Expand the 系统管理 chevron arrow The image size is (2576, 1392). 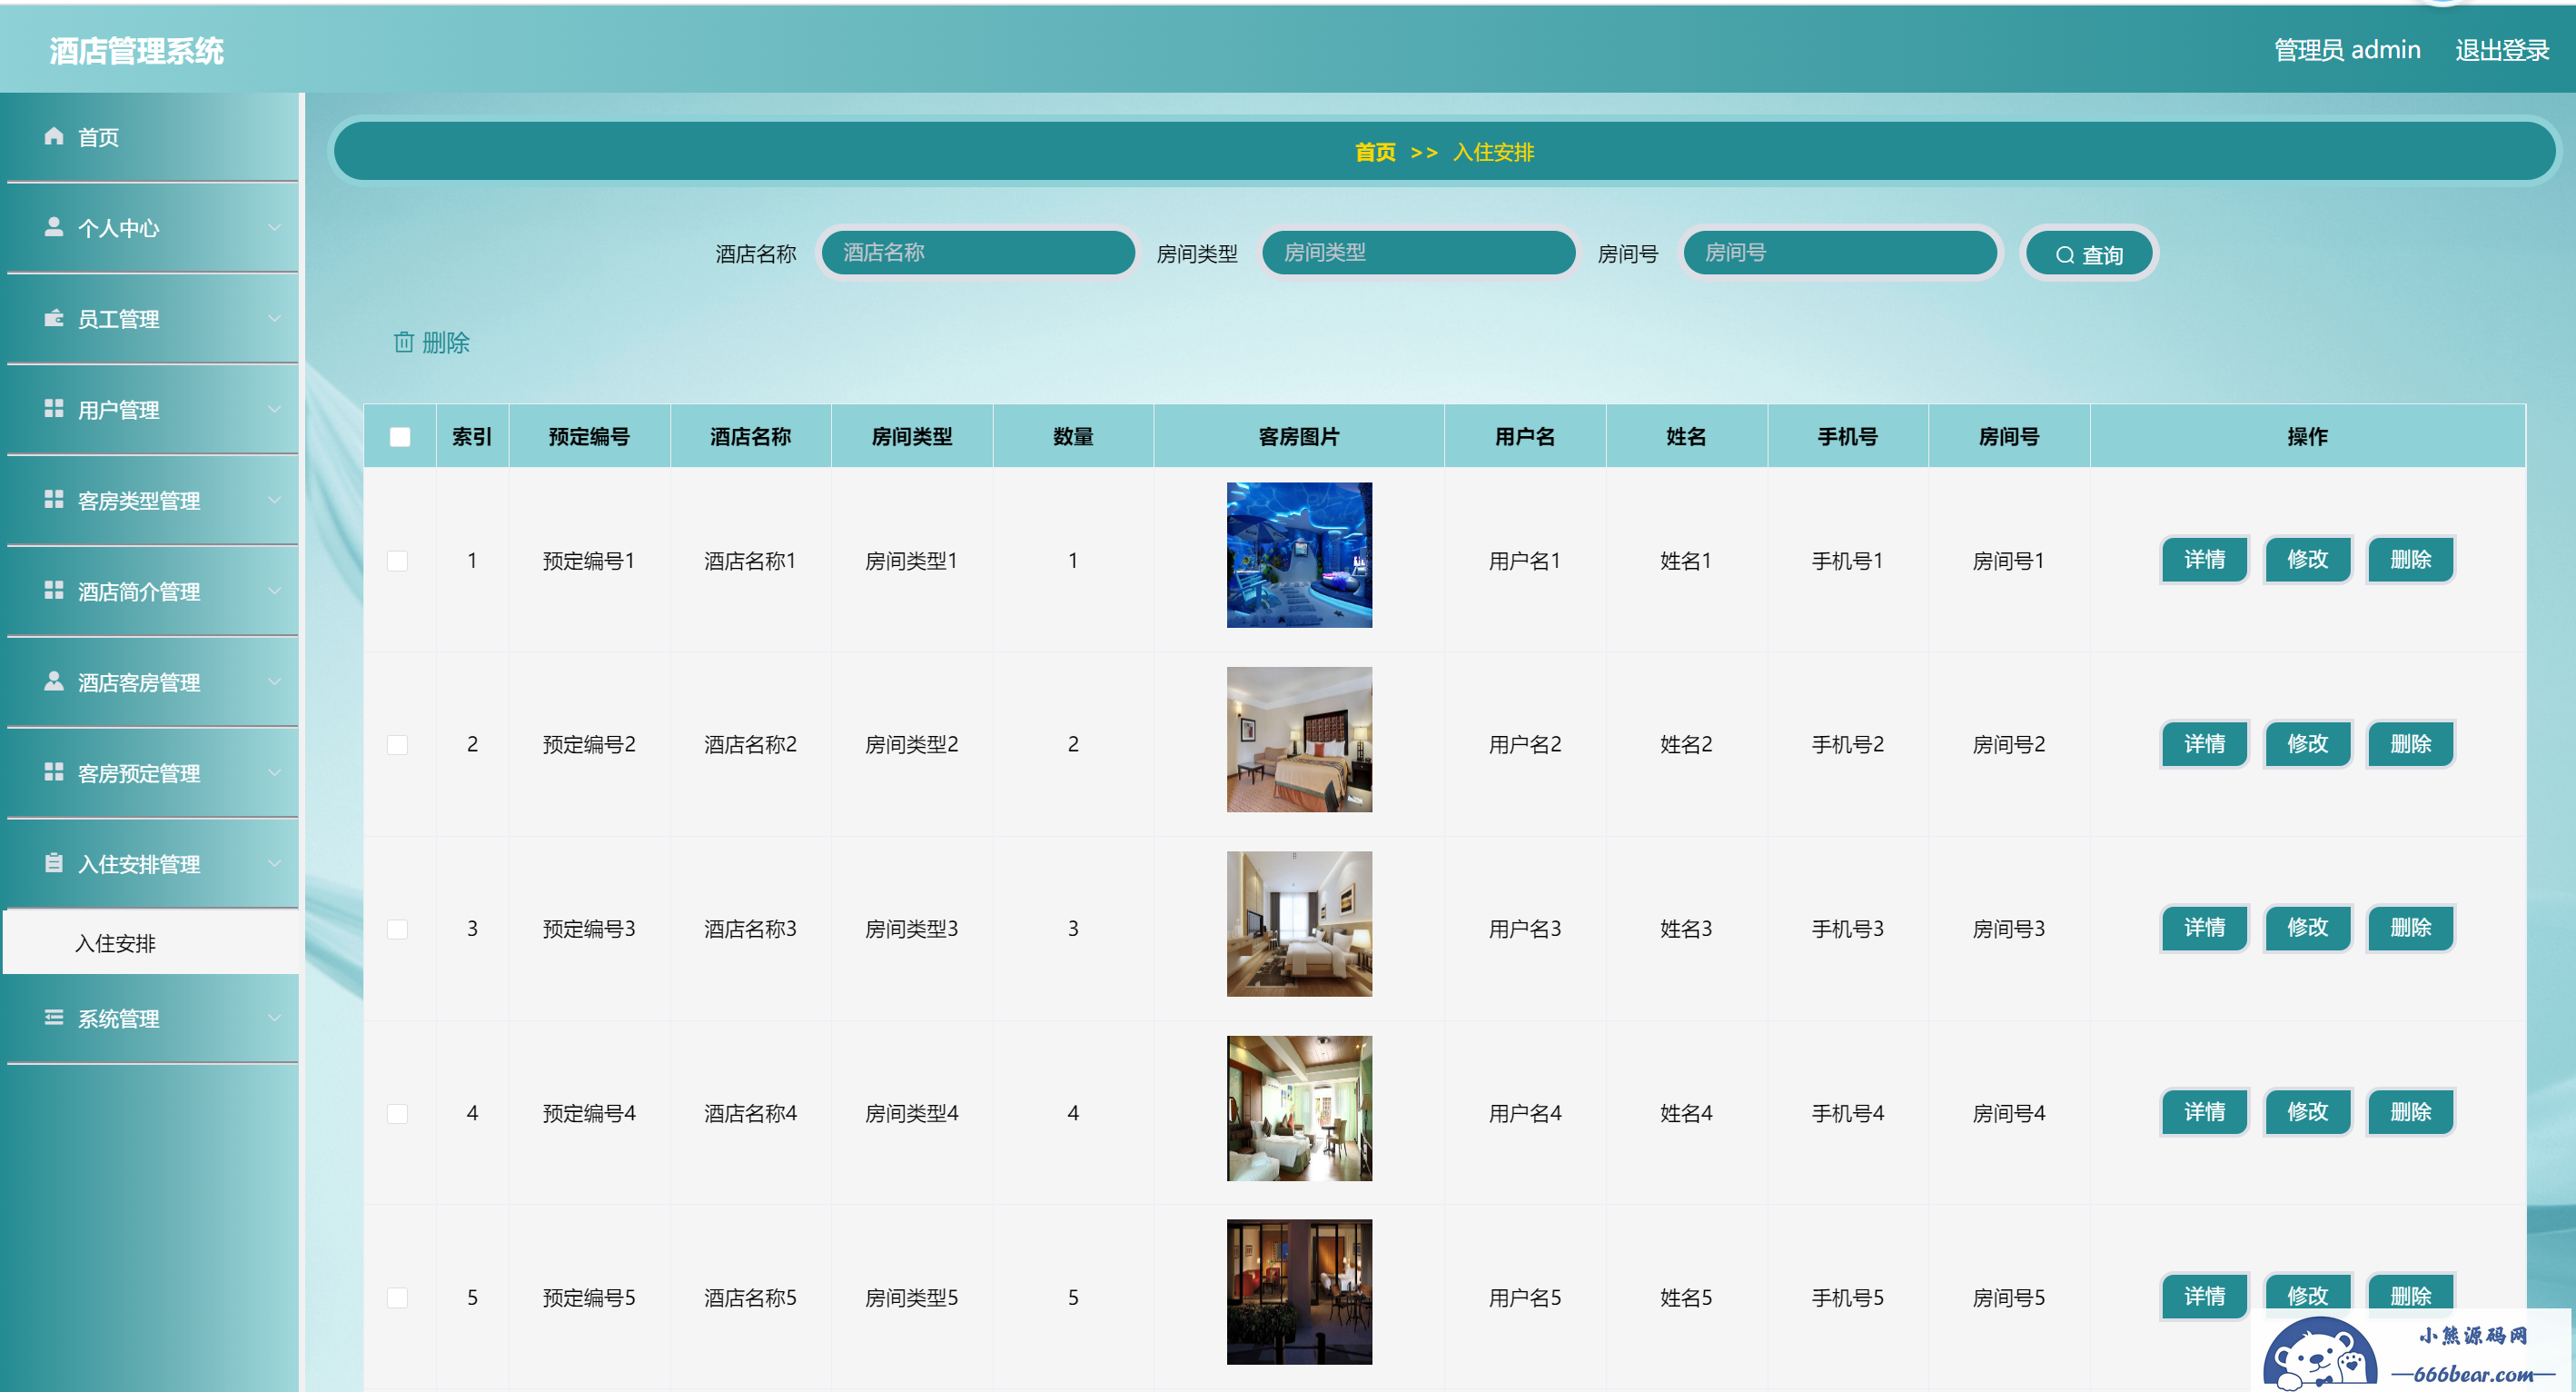click(x=274, y=1018)
